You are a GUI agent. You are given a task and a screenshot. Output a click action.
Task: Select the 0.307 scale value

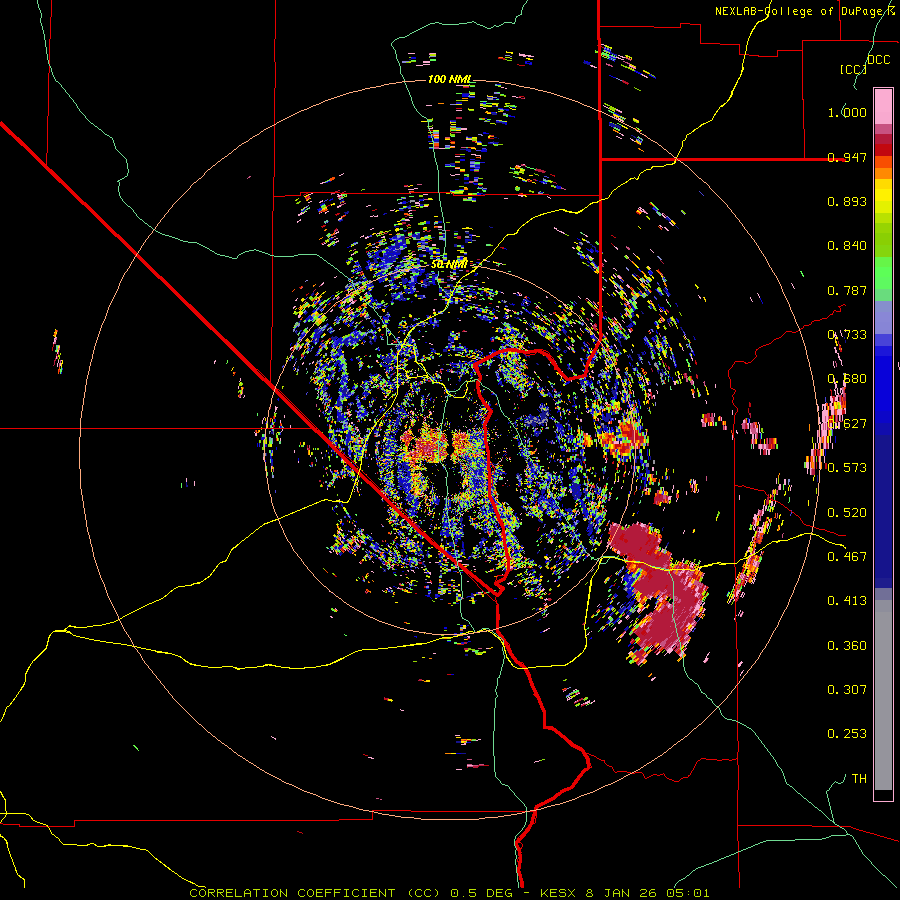coord(847,689)
